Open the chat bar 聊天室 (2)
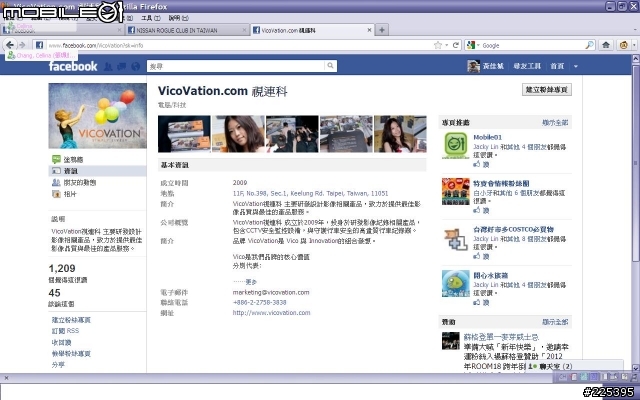This screenshot has width=640, height=400. [x=576, y=366]
